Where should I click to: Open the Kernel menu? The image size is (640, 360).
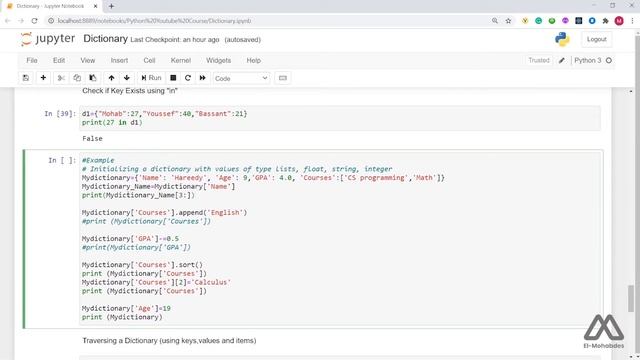point(181,60)
